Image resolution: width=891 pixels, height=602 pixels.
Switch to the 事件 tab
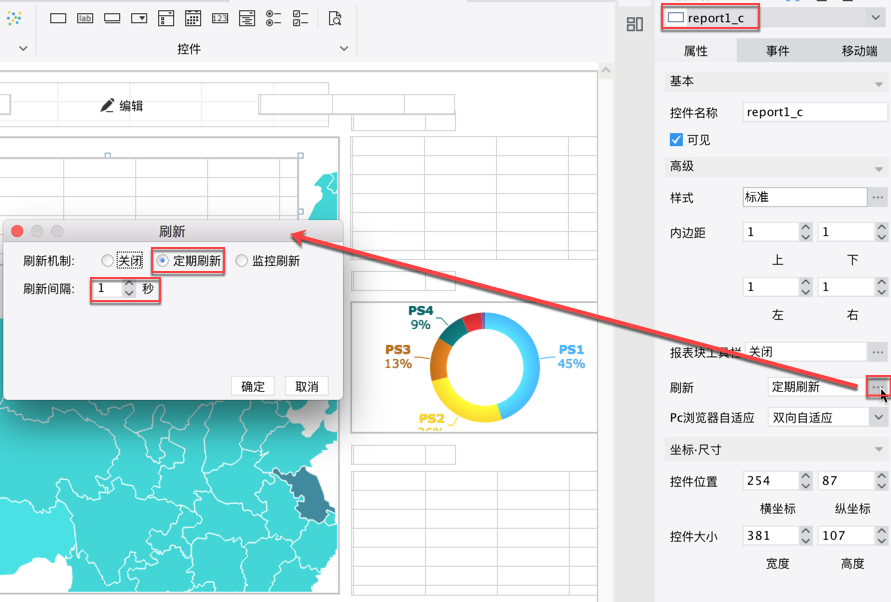[777, 51]
